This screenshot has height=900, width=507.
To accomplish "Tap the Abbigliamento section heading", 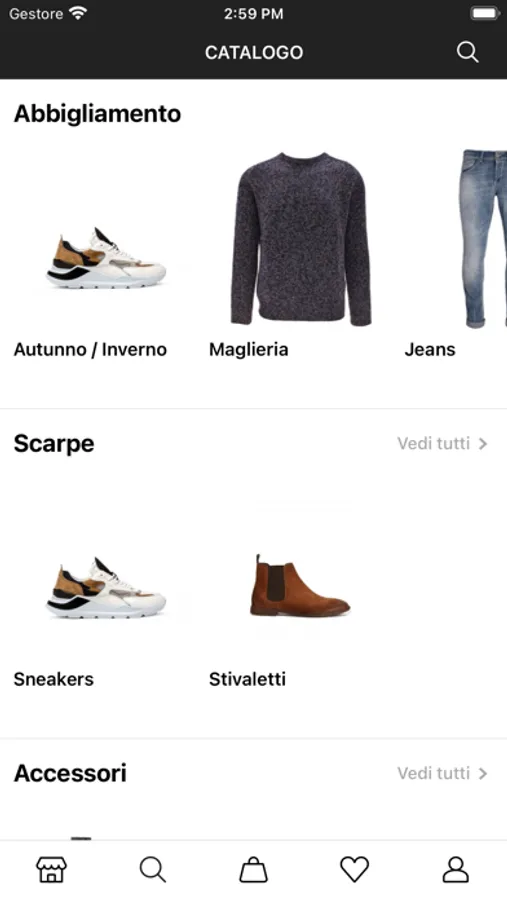I will coord(98,114).
